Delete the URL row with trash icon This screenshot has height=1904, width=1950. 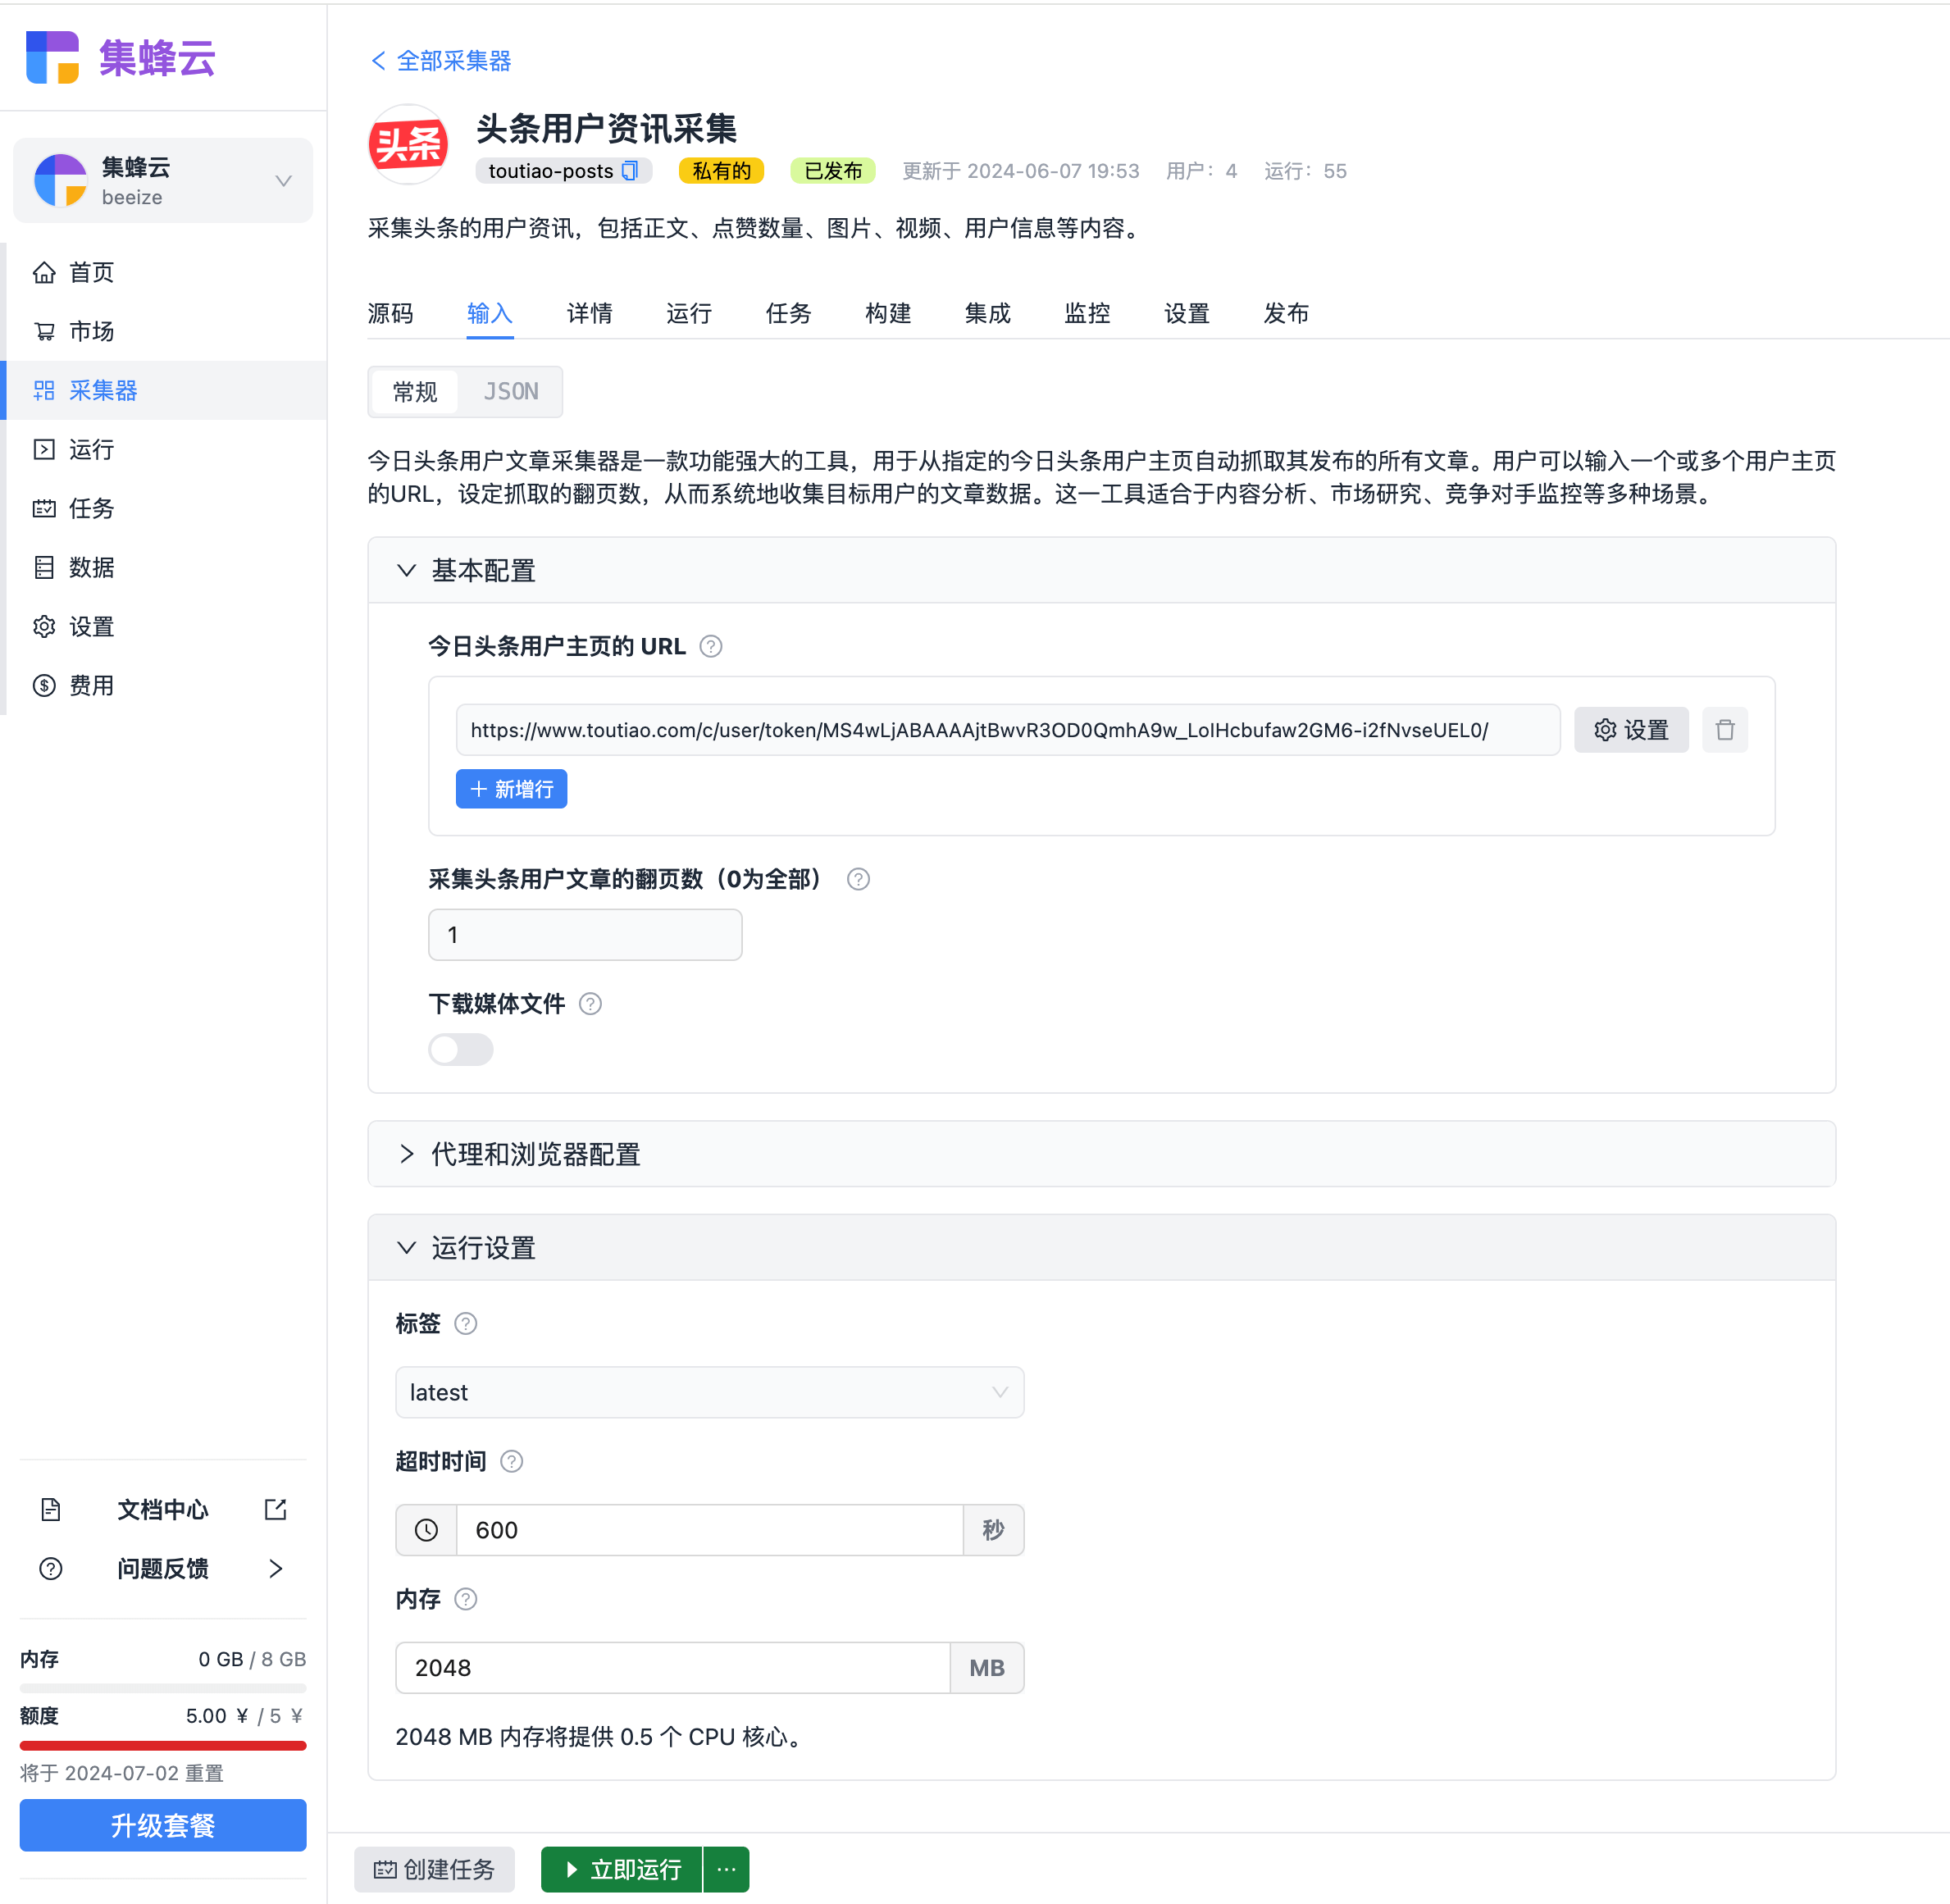click(x=1725, y=730)
